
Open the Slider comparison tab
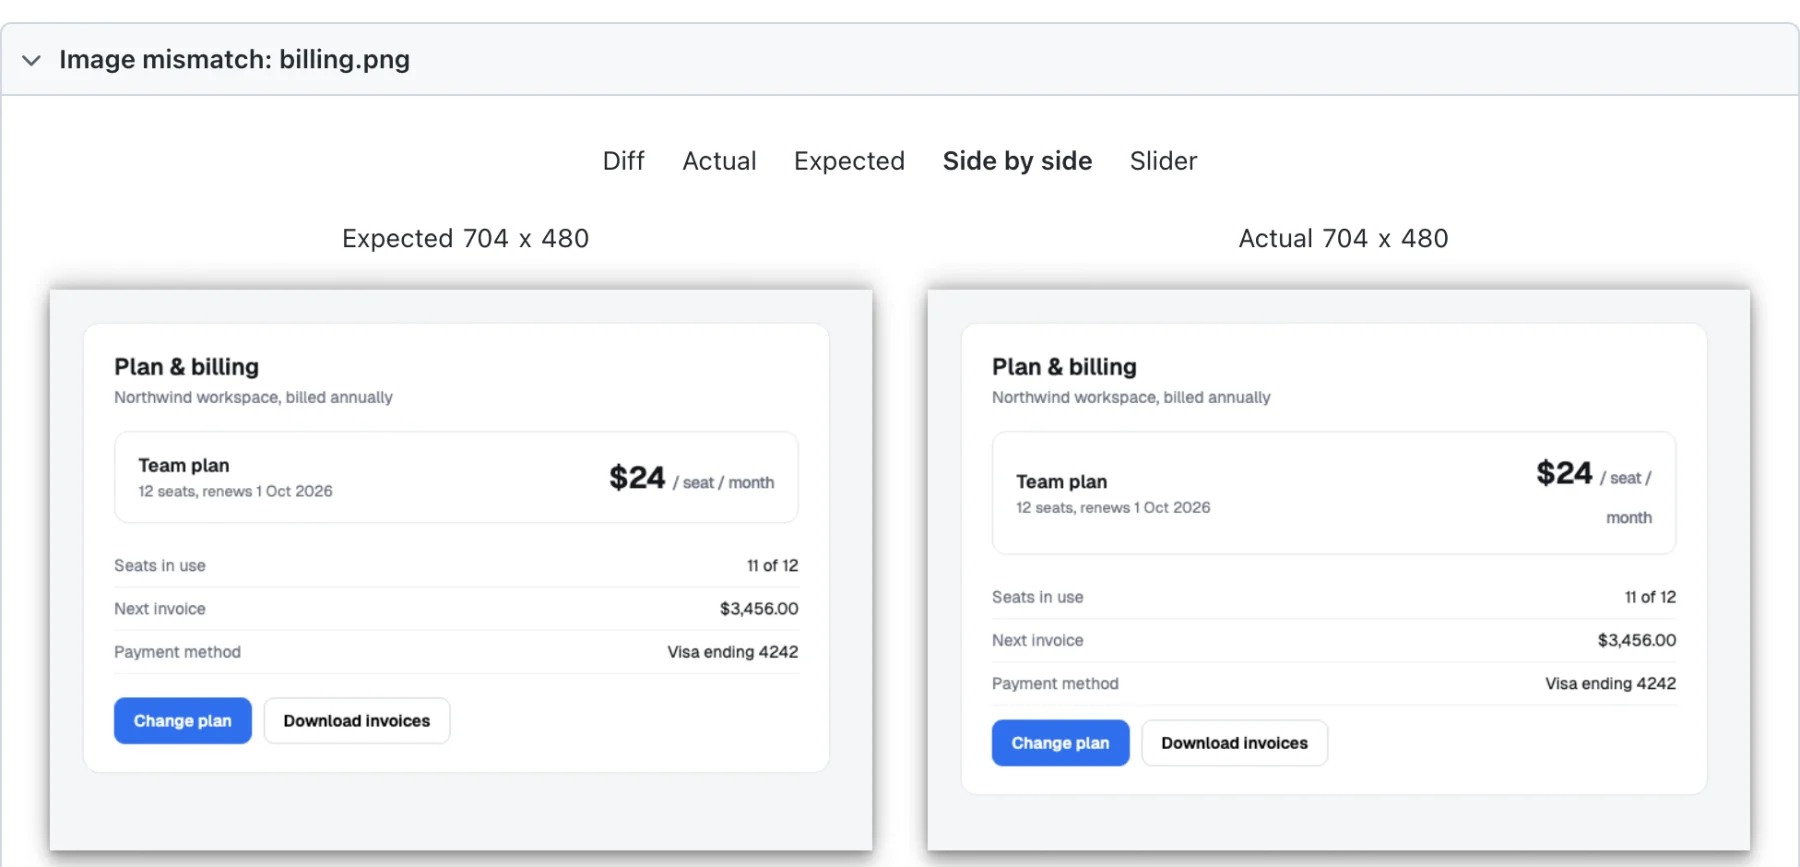pyautogui.click(x=1163, y=161)
